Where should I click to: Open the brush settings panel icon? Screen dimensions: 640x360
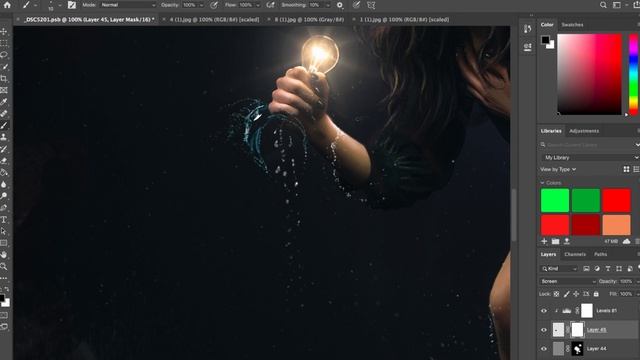tap(72, 5)
